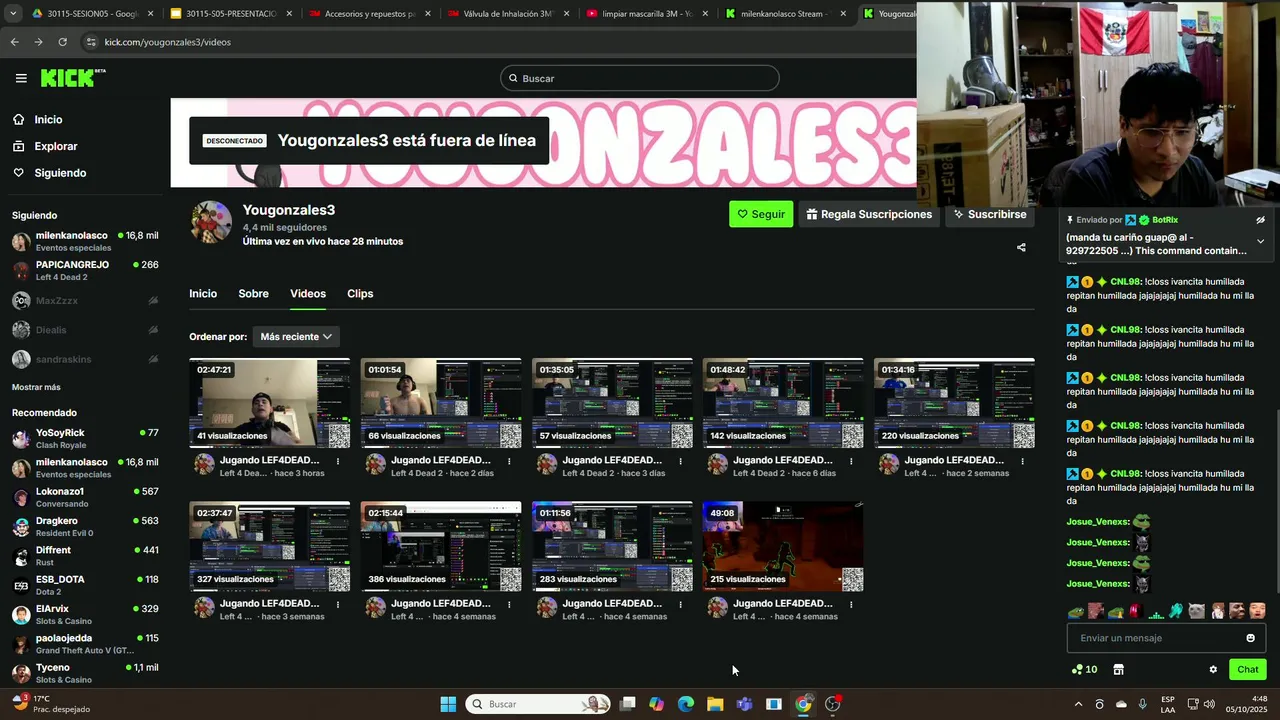Open YoSoyRick recommended channel

point(85,439)
